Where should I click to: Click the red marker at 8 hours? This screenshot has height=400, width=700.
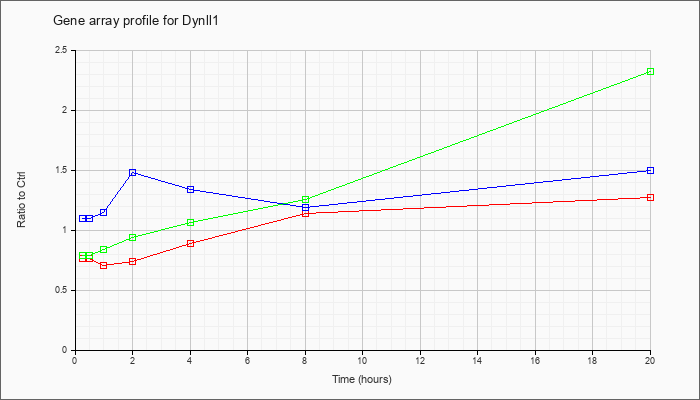tap(305, 214)
